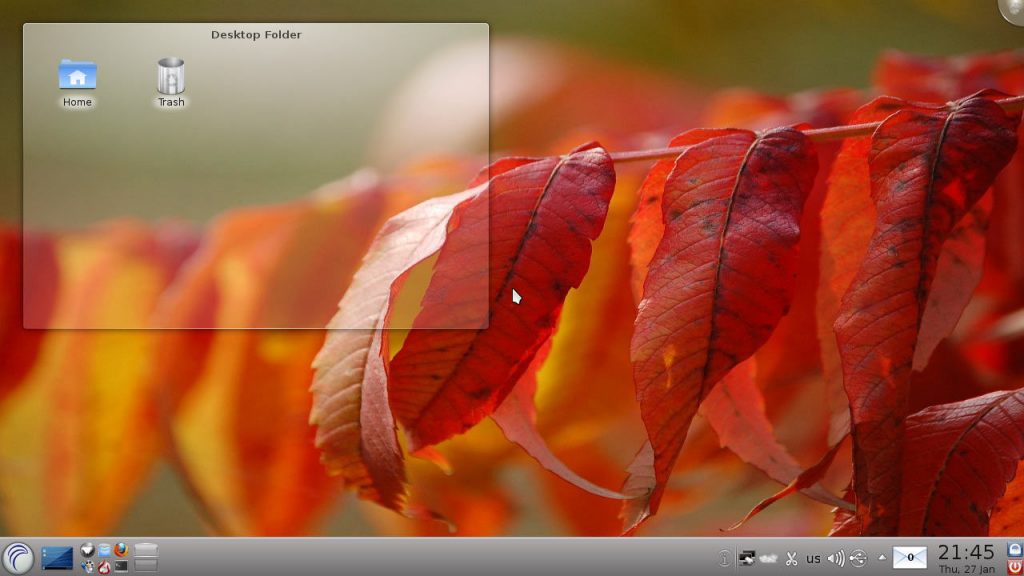The width and height of the screenshot is (1024, 576).
Task: Click the Klipper scissors icon in the tray
Action: pos(790,558)
